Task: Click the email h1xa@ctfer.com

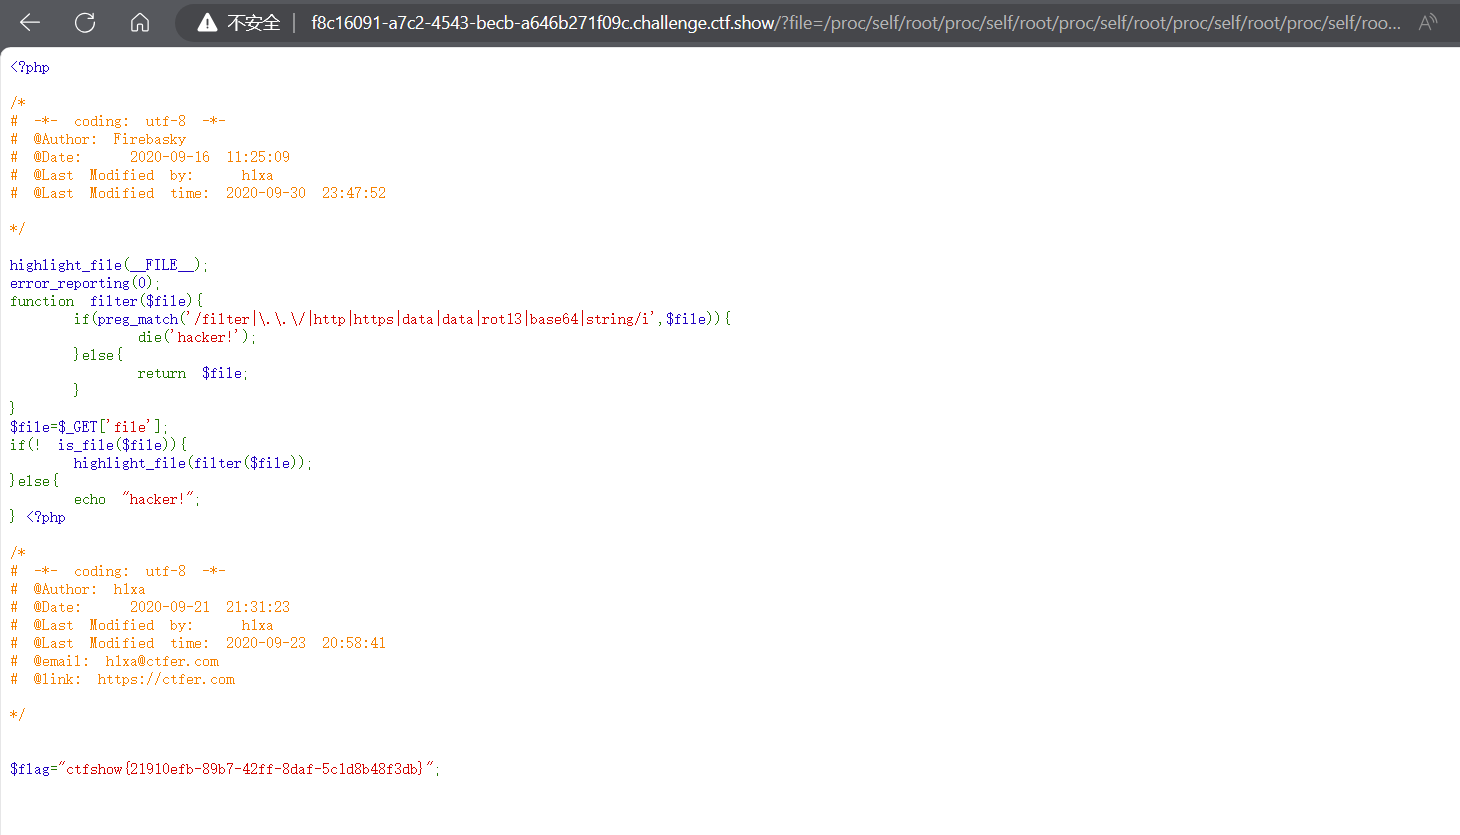Action: [x=162, y=661]
